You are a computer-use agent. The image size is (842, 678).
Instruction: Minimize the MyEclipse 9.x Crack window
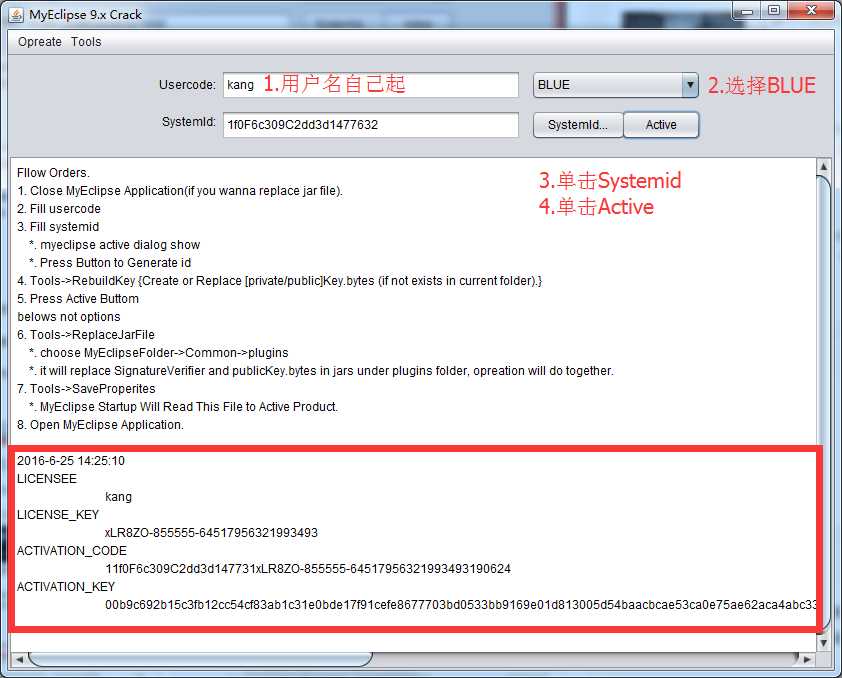coord(746,11)
